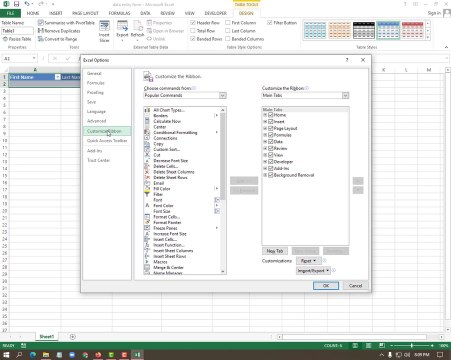Click the New Tab button
Screen dimensions: 451x360
pyautogui.click(x=275, y=251)
